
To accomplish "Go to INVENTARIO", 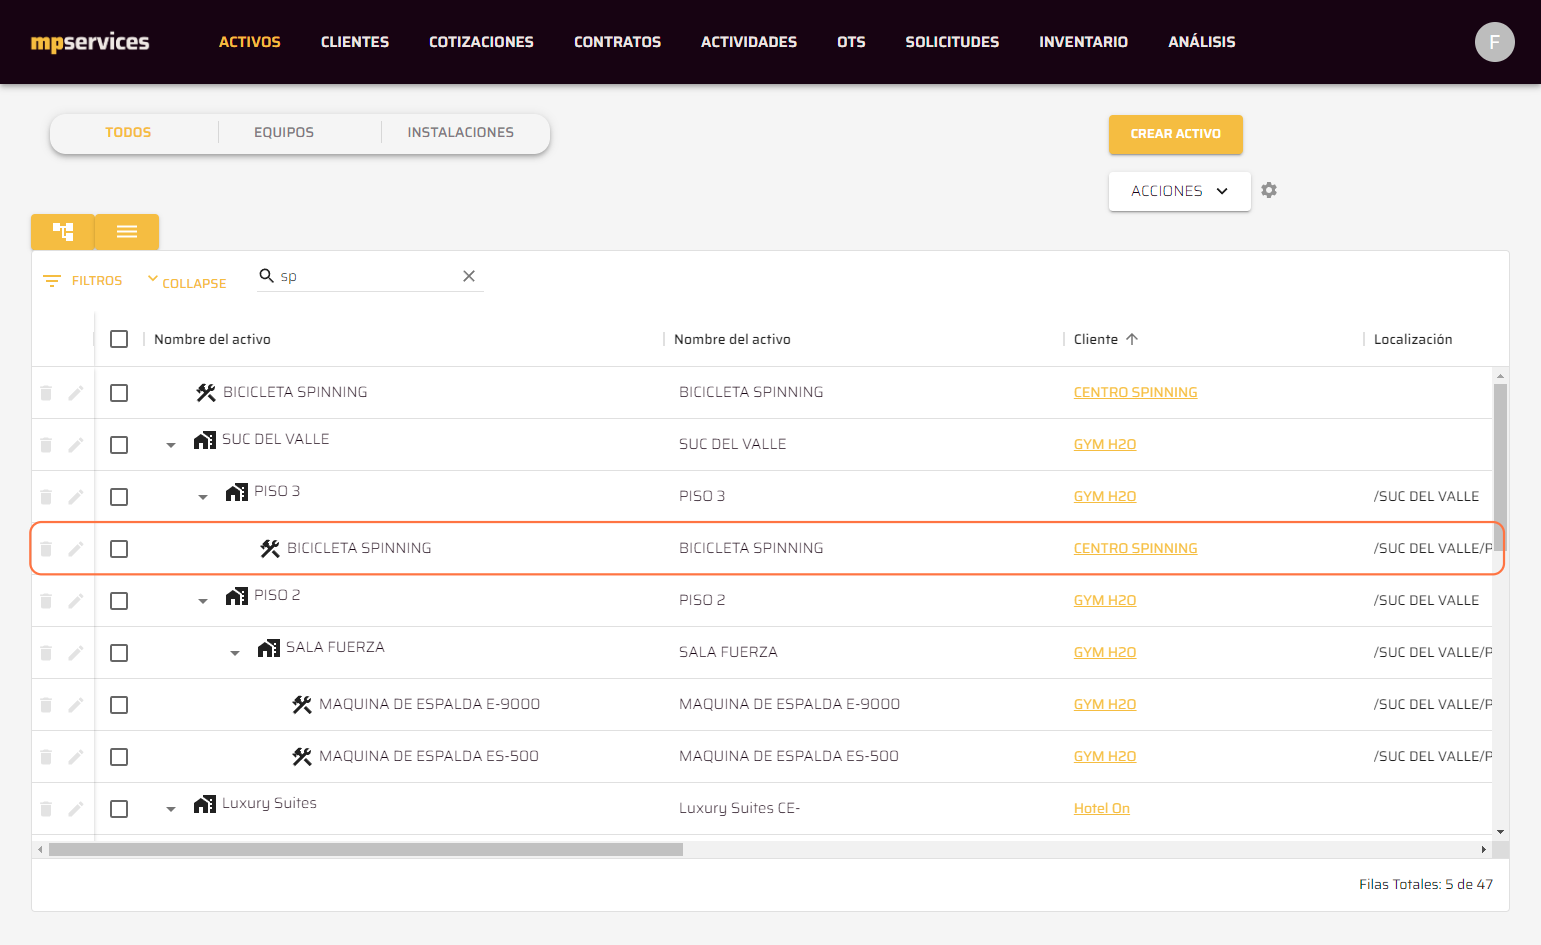I will click(x=1083, y=42).
